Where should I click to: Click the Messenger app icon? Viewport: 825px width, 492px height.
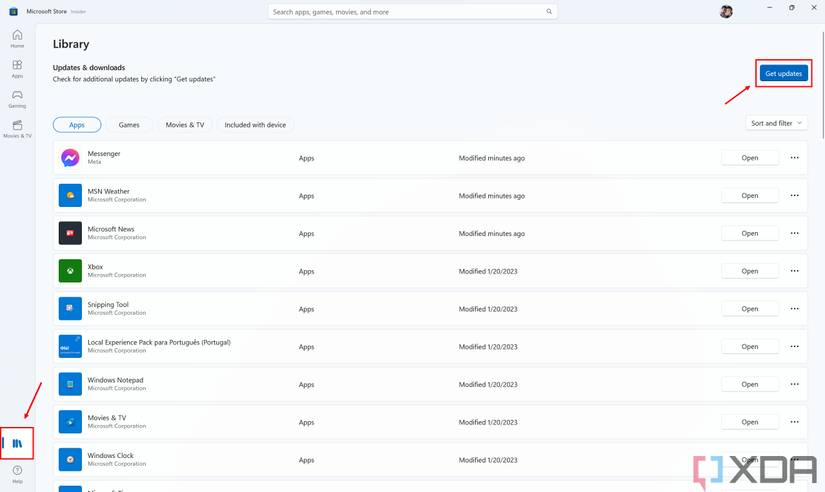click(70, 158)
